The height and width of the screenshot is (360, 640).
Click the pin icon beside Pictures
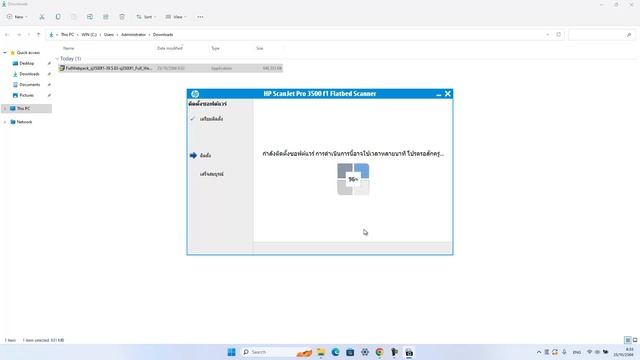(49, 95)
